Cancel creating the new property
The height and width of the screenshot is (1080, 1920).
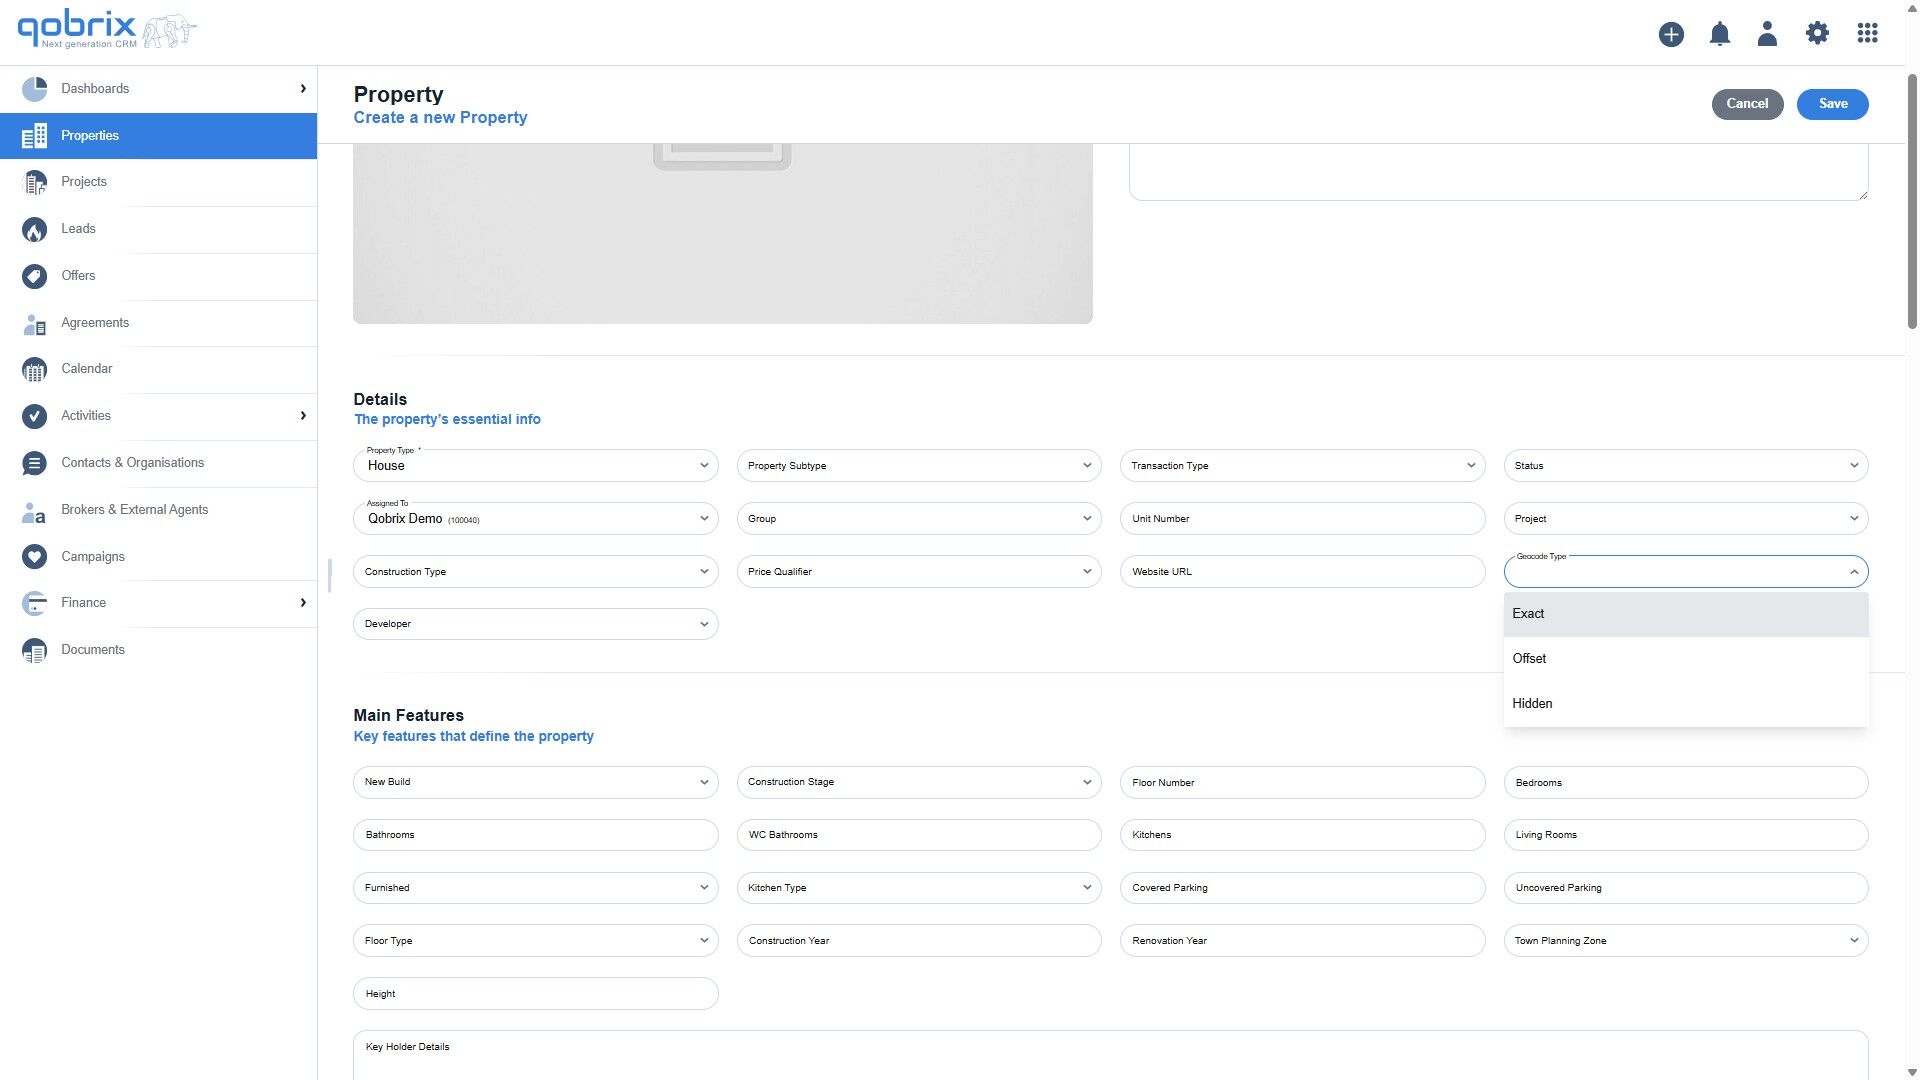1747,103
